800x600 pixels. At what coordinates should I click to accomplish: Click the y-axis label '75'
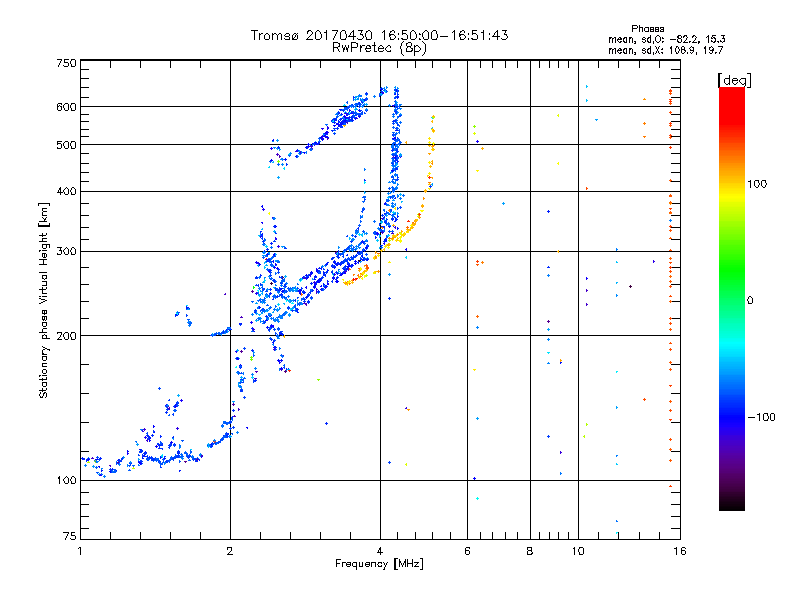coord(70,536)
